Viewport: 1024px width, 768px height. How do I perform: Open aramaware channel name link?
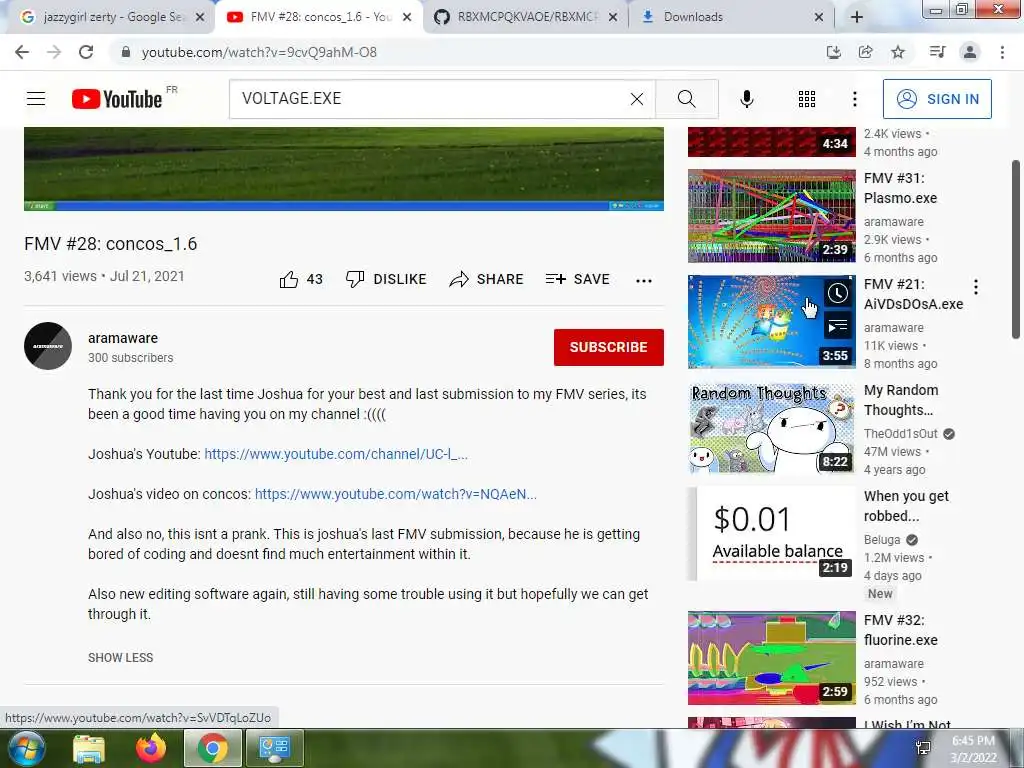(x=123, y=338)
